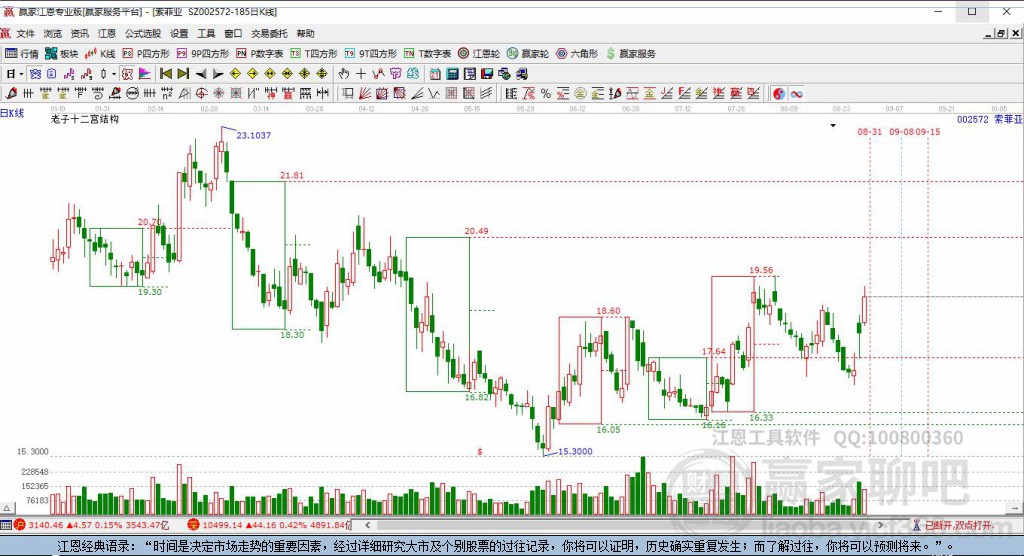The height and width of the screenshot is (556, 1024).
Task: Open the 公式选股 menu
Action: (142, 33)
